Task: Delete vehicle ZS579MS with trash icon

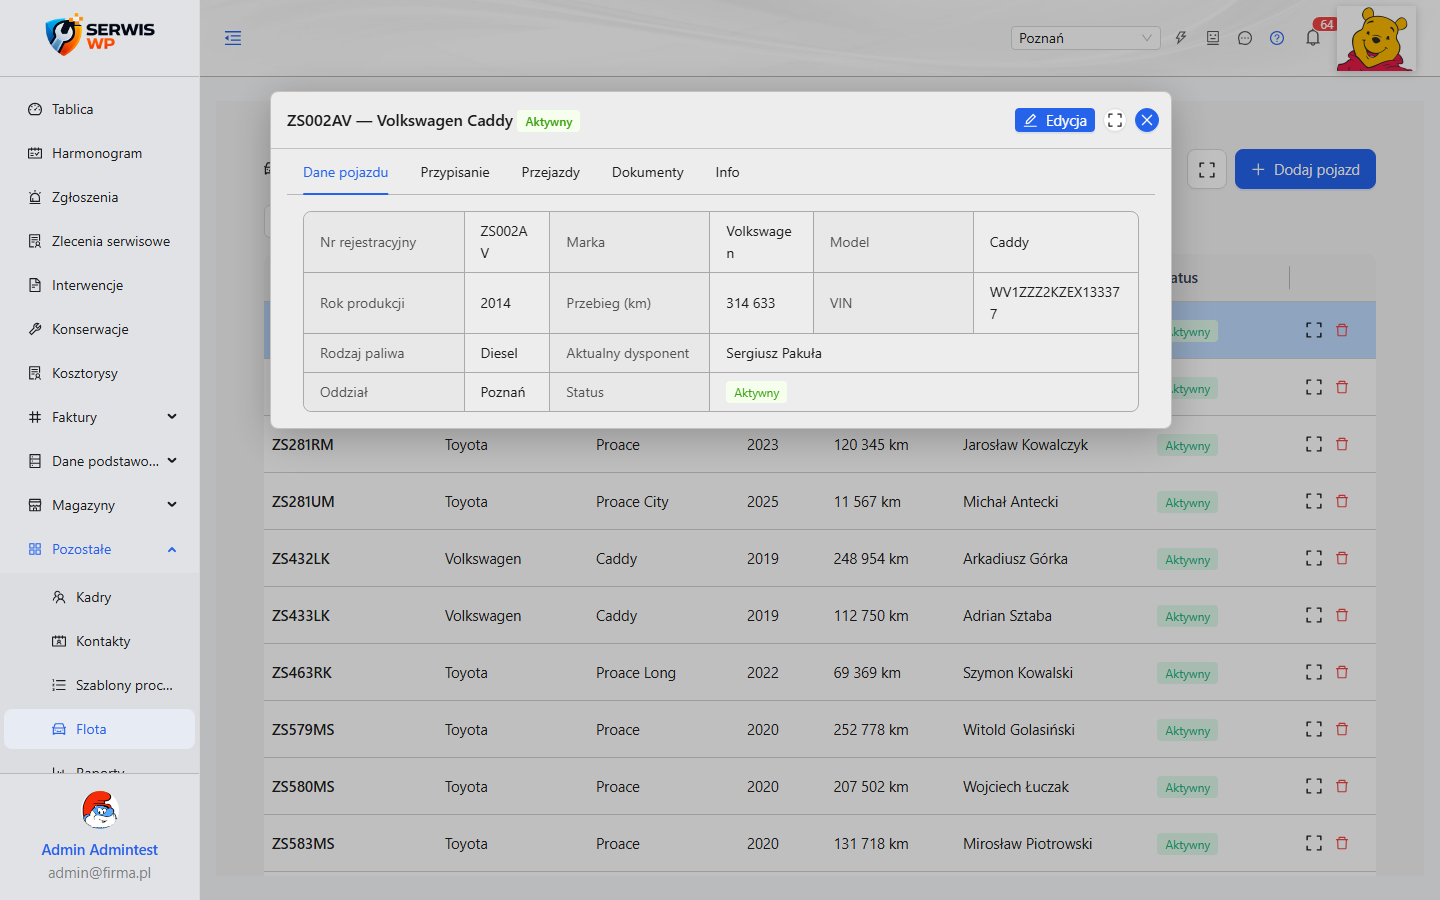Action: (x=1342, y=729)
